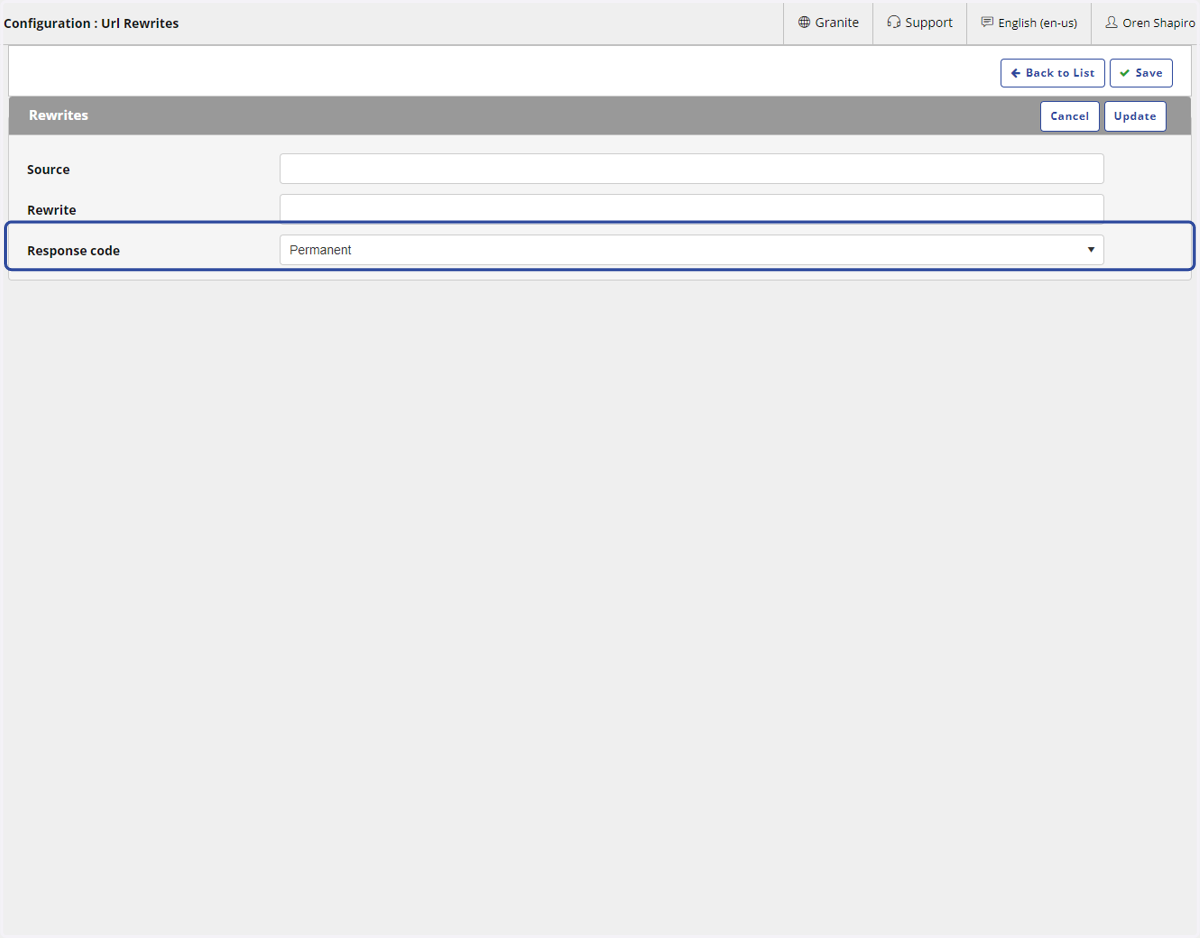Select the Response code label

pos(73,250)
